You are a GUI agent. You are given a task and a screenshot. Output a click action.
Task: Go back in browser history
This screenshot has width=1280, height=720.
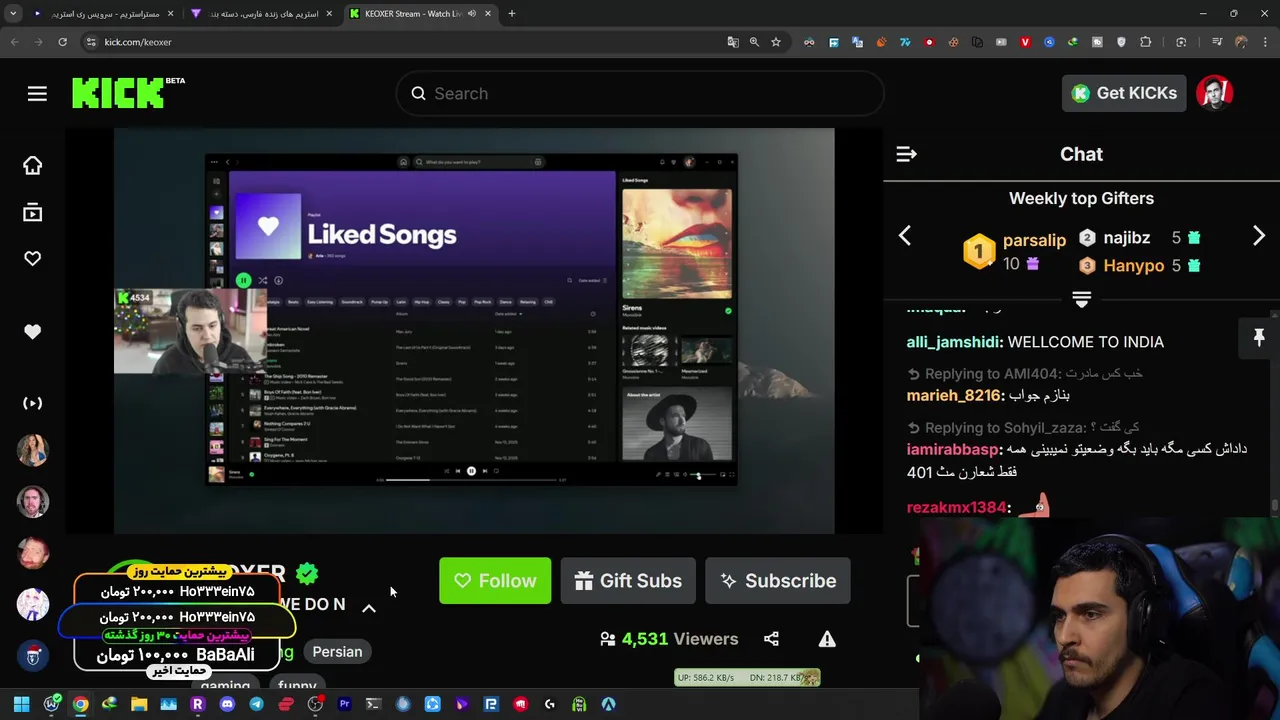pos(14,42)
